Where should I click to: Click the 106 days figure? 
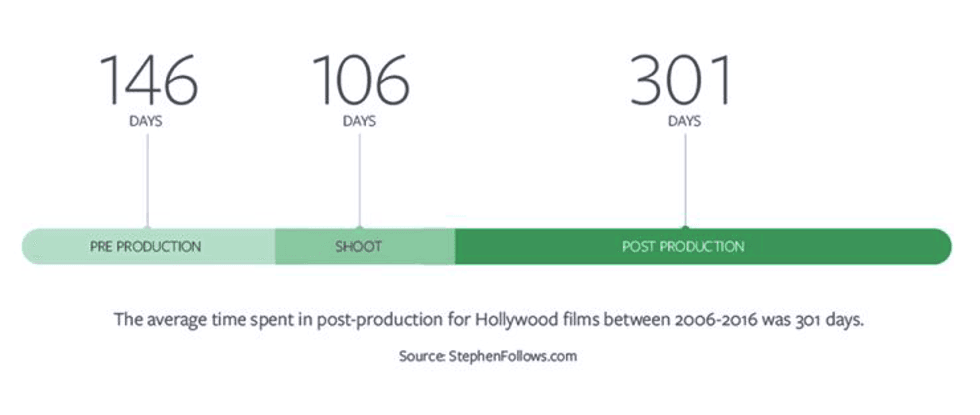coord(361,79)
